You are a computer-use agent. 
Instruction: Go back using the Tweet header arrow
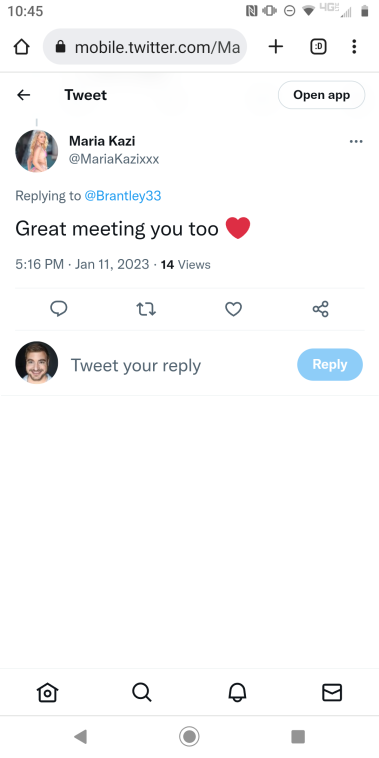click(23, 95)
